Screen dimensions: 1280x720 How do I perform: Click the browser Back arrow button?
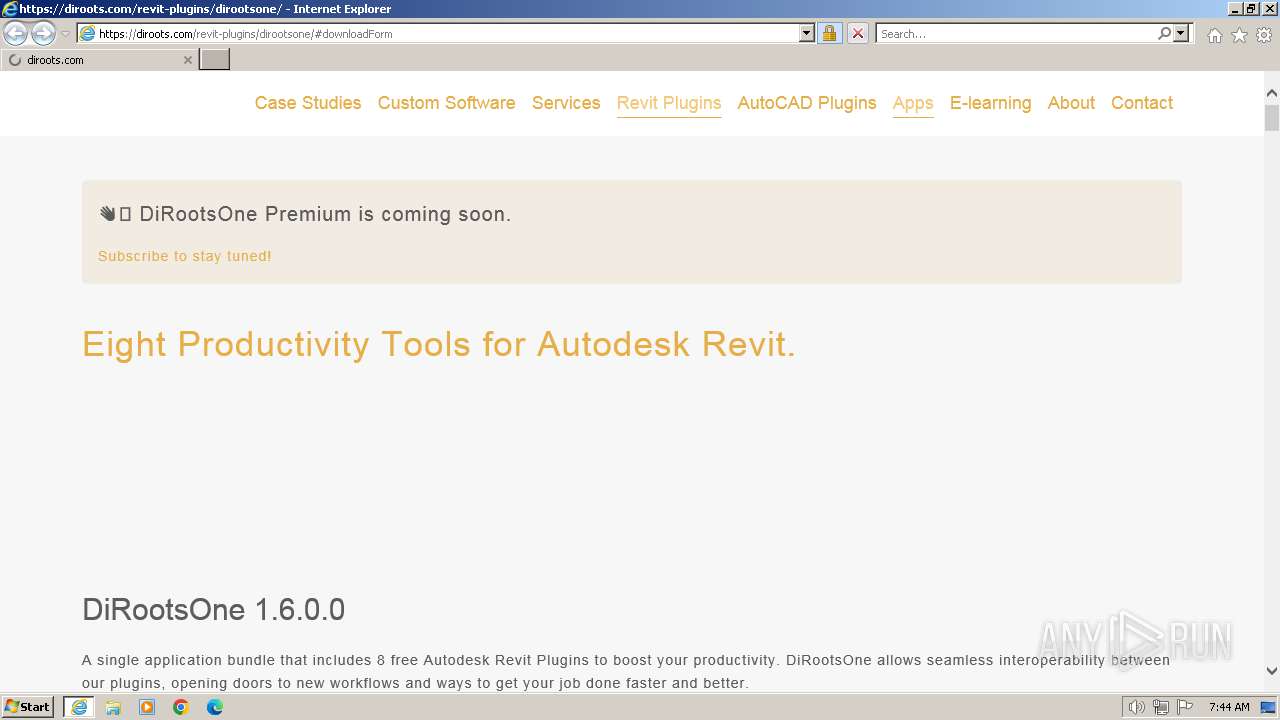pyautogui.click(x=16, y=33)
